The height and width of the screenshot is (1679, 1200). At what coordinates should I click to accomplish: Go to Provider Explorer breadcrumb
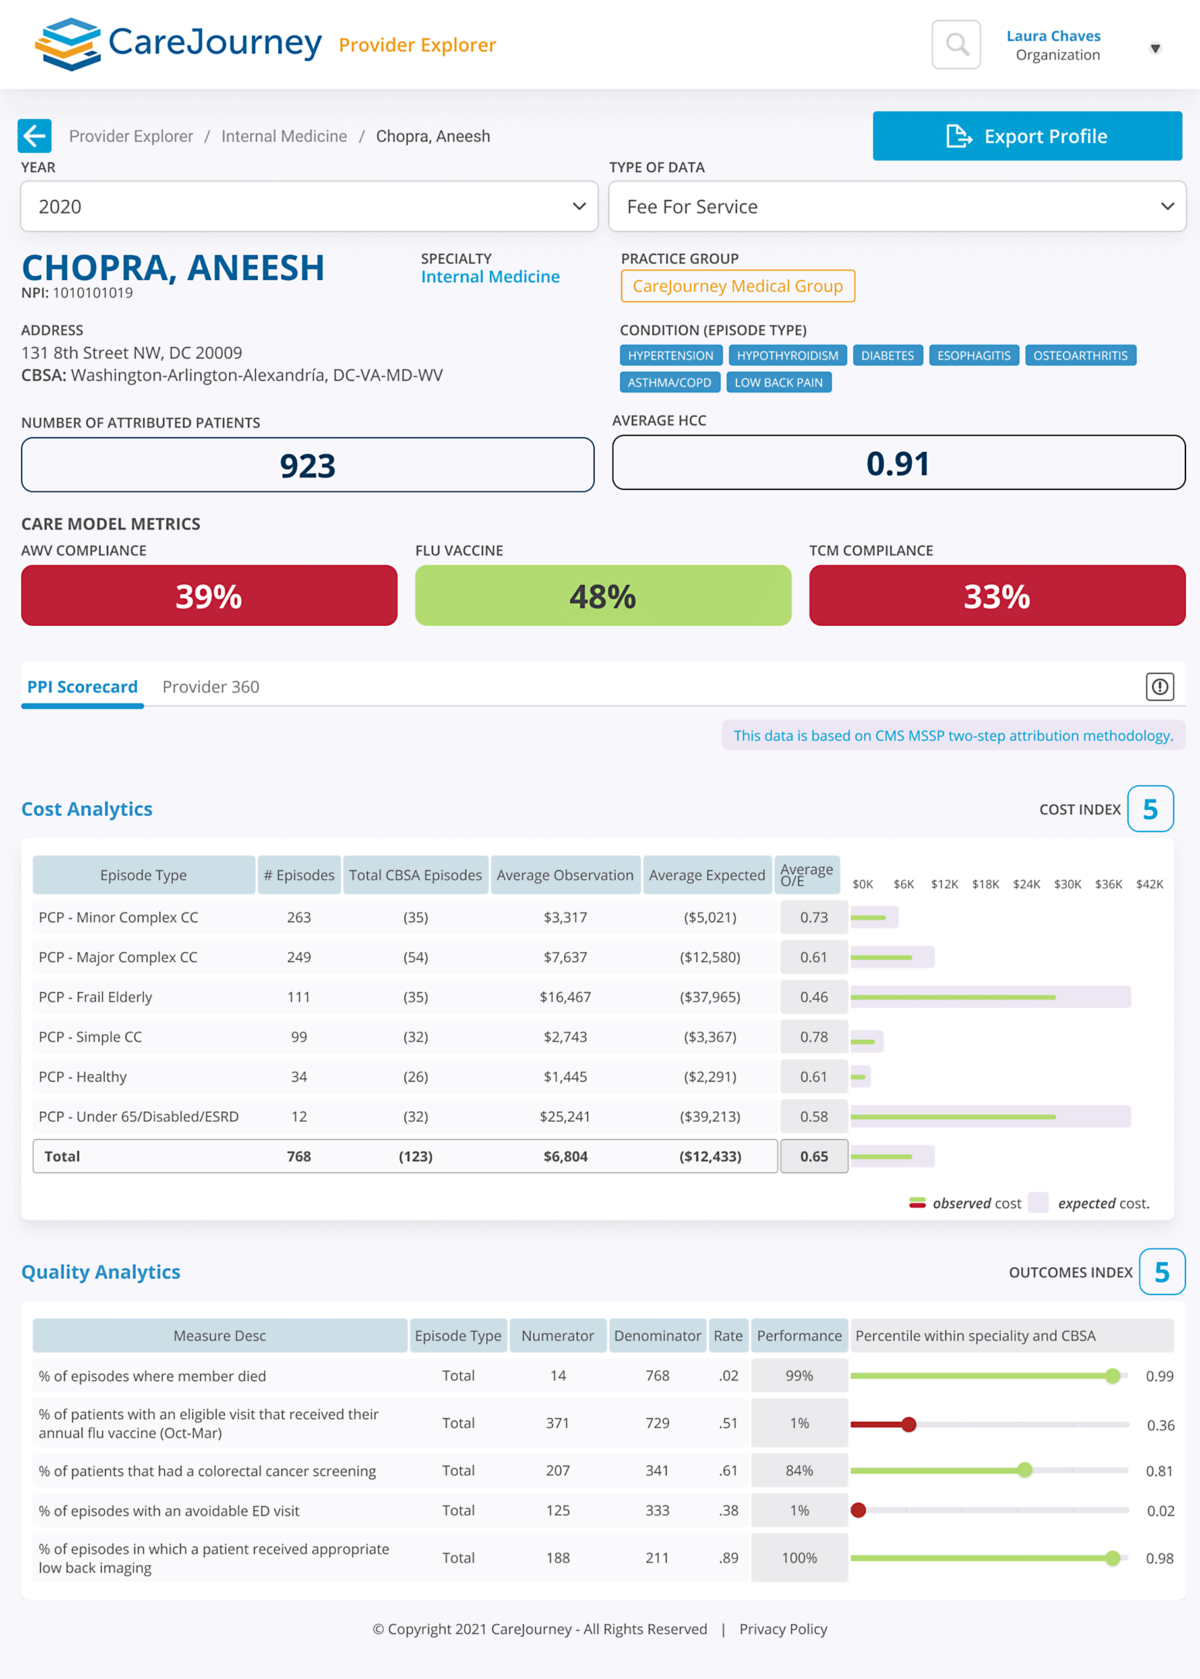pos(131,136)
